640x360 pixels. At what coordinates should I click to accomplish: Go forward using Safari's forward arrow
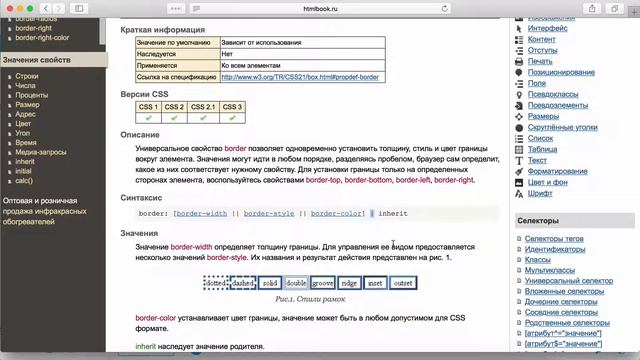[x=58, y=8]
